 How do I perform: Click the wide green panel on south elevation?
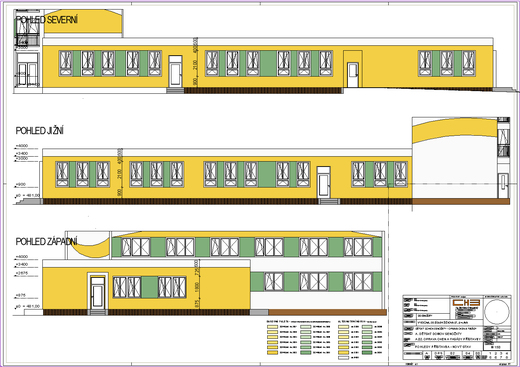pos(267,174)
